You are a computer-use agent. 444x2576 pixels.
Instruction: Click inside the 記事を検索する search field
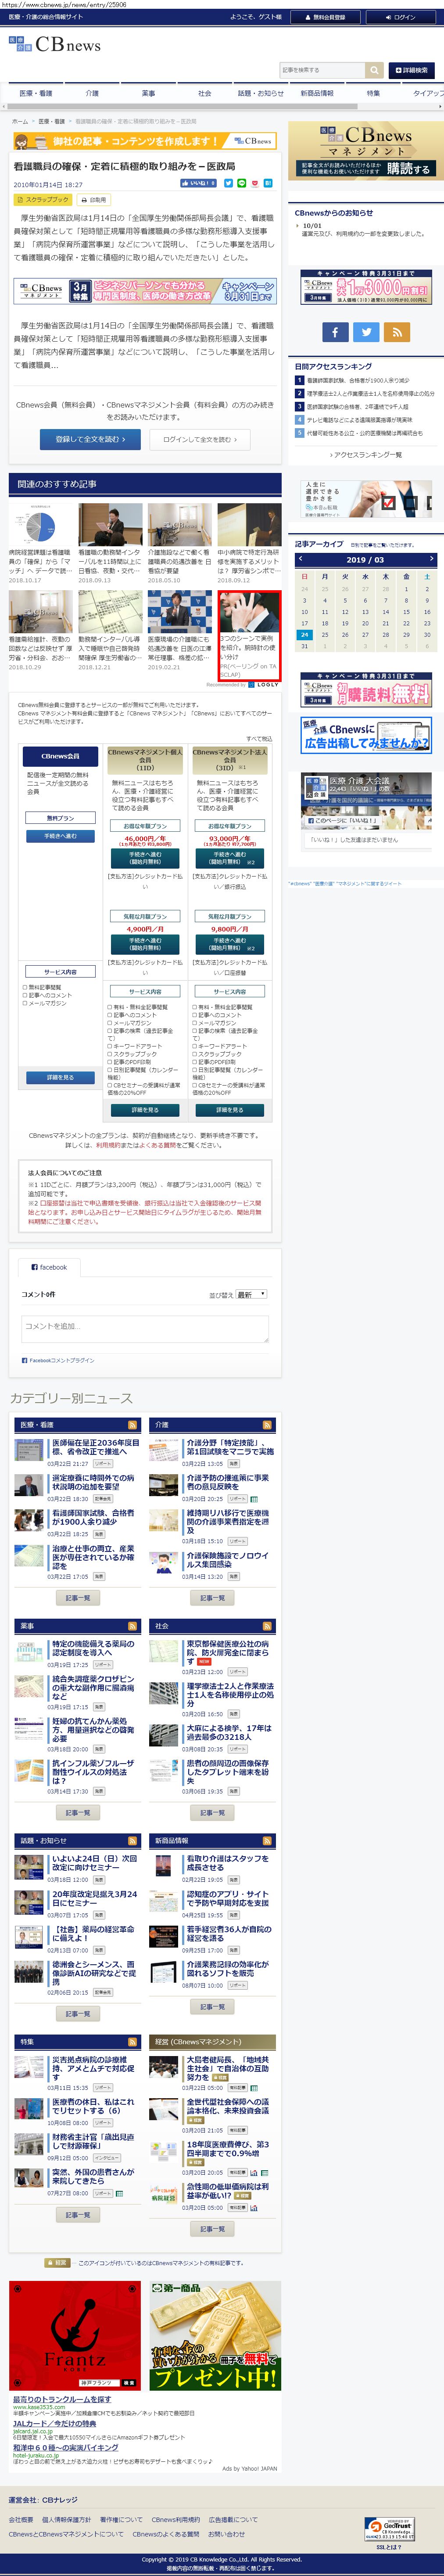coord(322,70)
